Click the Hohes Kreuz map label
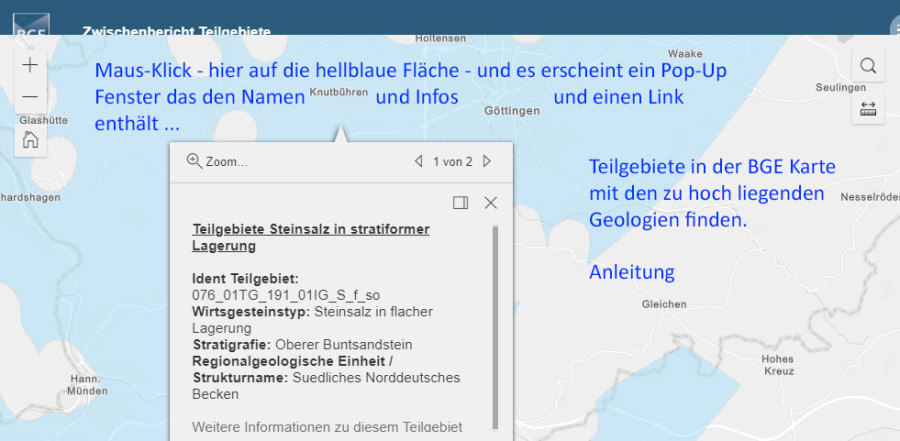The width and height of the screenshot is (900, 441). pos(777,365)
